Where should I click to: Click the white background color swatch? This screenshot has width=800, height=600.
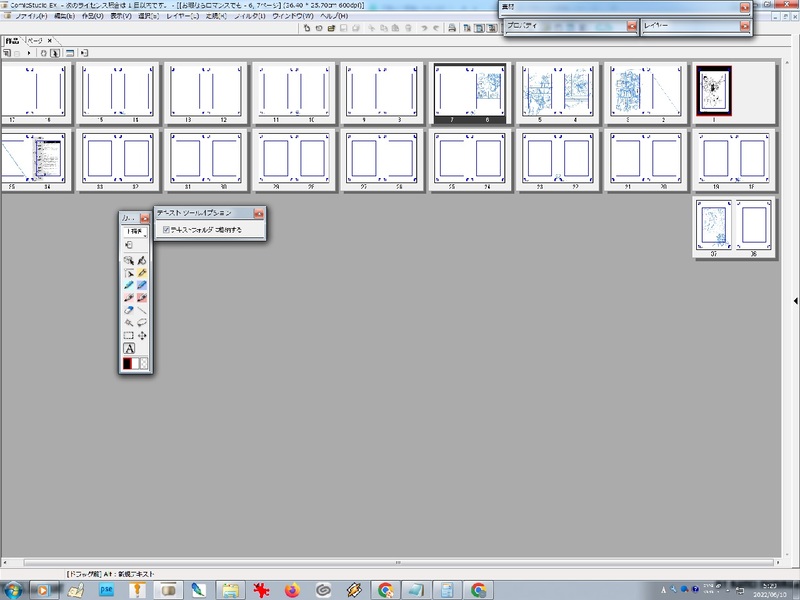[x=136, y=363]
